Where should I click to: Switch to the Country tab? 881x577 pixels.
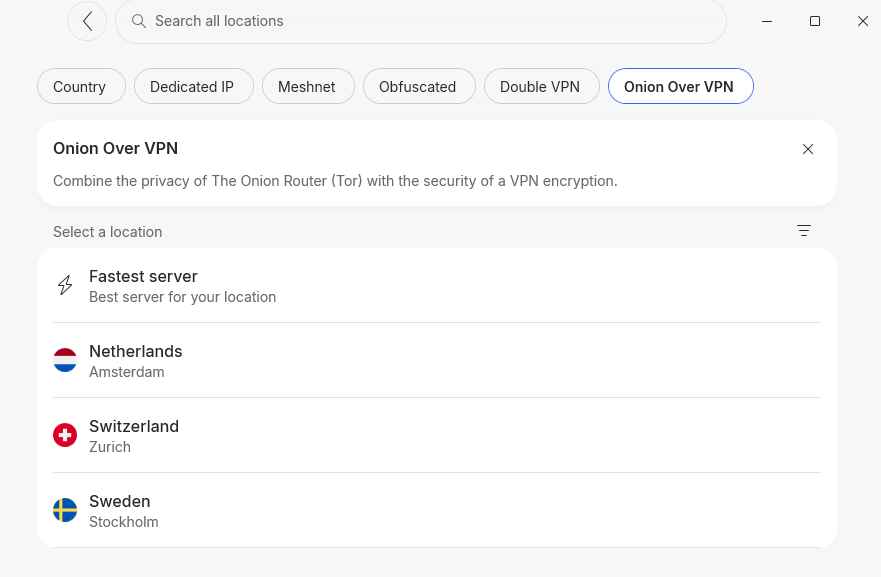[x=81, y=87]
